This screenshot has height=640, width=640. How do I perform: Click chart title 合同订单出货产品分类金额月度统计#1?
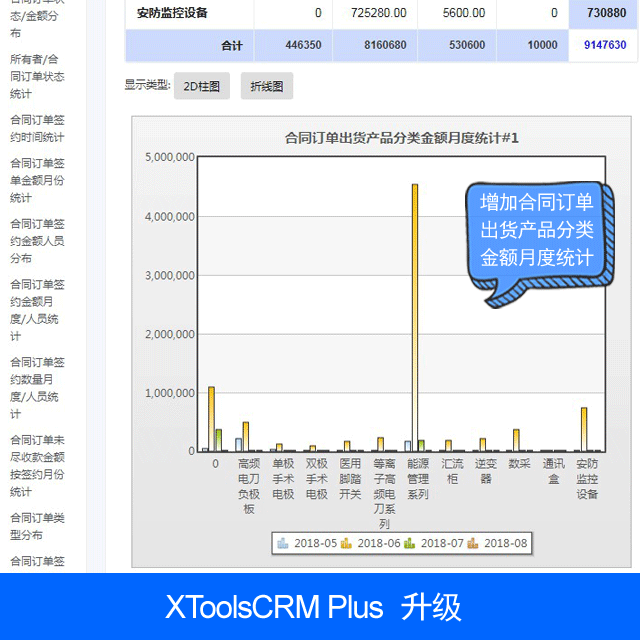pyautogui.click(x=402, y=138)
